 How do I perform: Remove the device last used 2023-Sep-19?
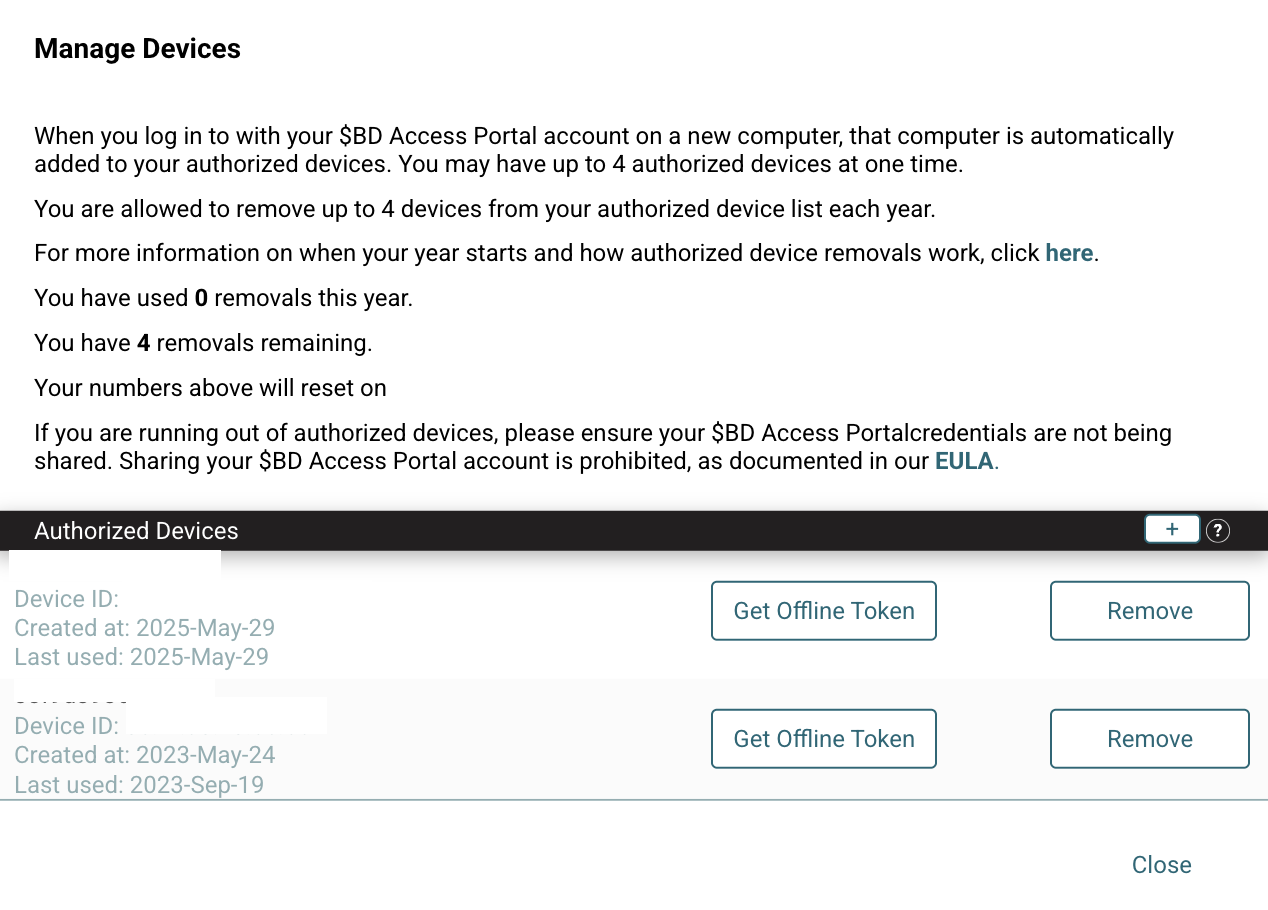[x=1149, y=739]
